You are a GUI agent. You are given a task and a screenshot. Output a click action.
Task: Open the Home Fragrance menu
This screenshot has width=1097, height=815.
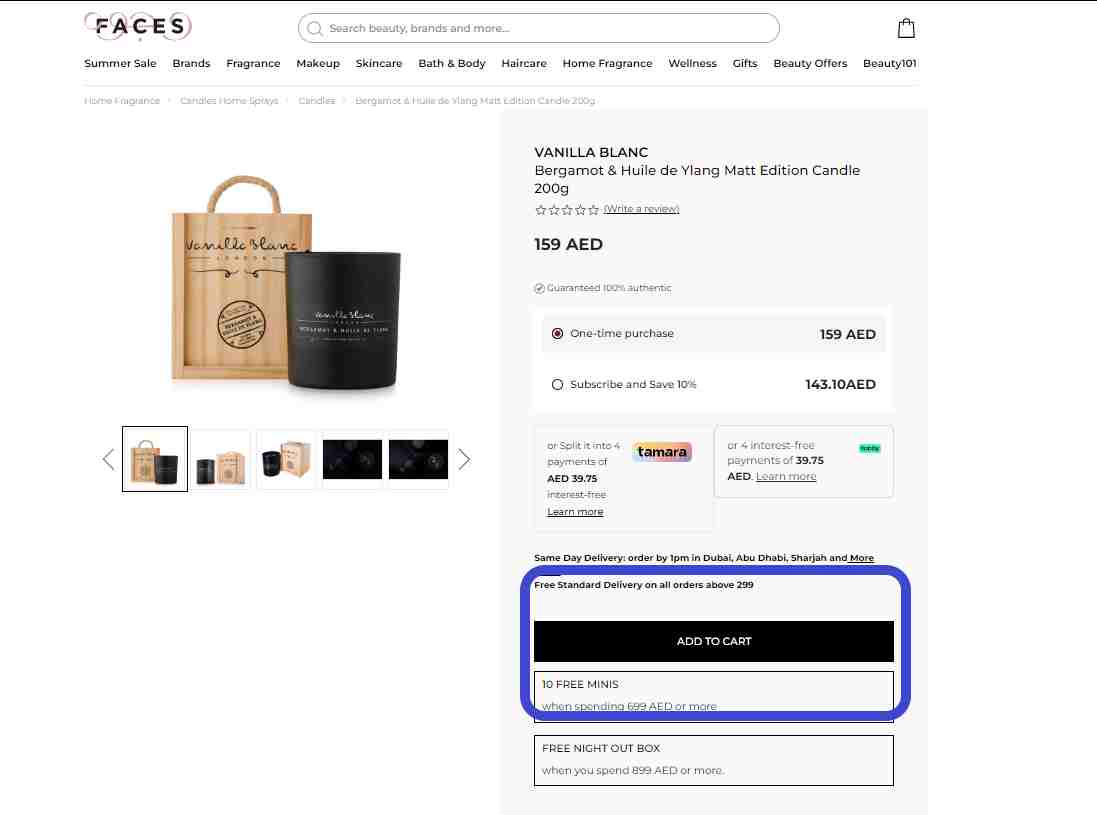pyautogui.click(x=607, y=63)
